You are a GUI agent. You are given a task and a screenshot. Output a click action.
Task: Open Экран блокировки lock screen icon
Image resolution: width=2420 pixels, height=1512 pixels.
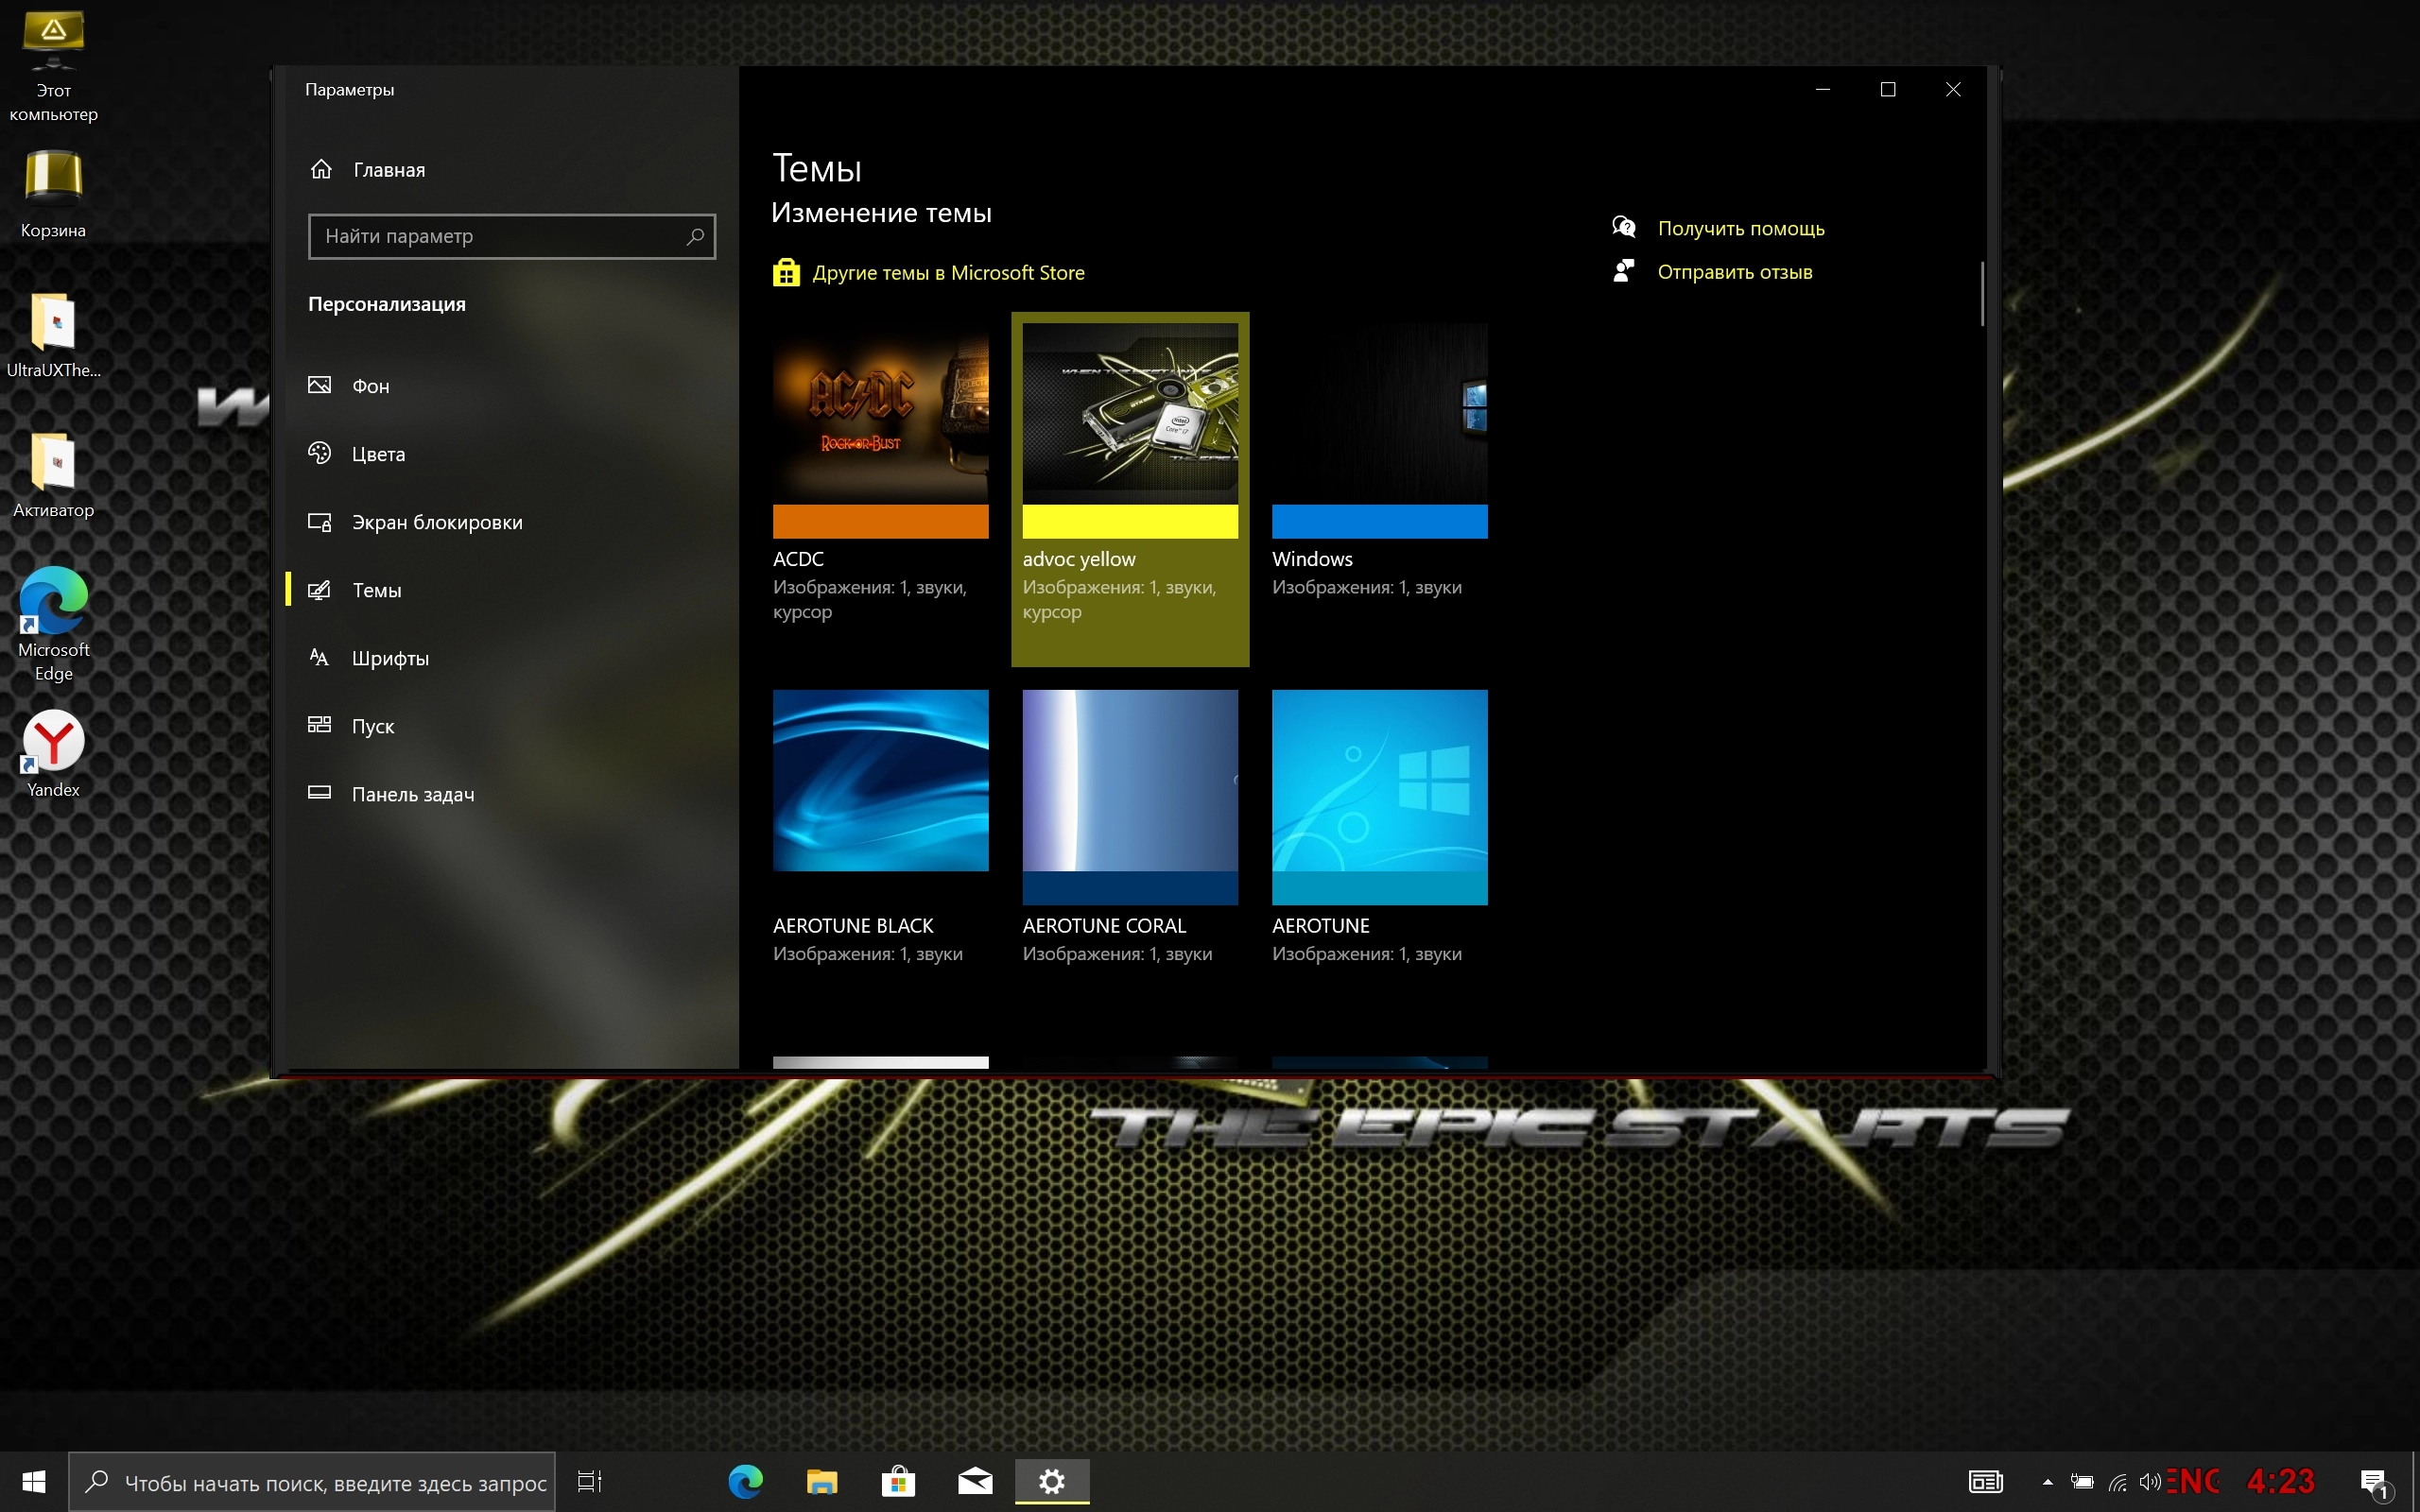(x=319, y=522)
